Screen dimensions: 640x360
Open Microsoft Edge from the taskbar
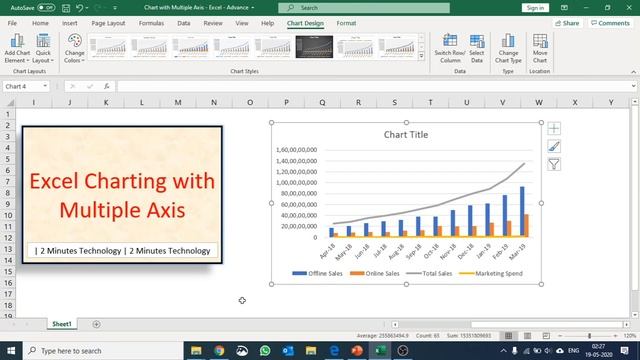pyautogui.click(x=334, y=351)
